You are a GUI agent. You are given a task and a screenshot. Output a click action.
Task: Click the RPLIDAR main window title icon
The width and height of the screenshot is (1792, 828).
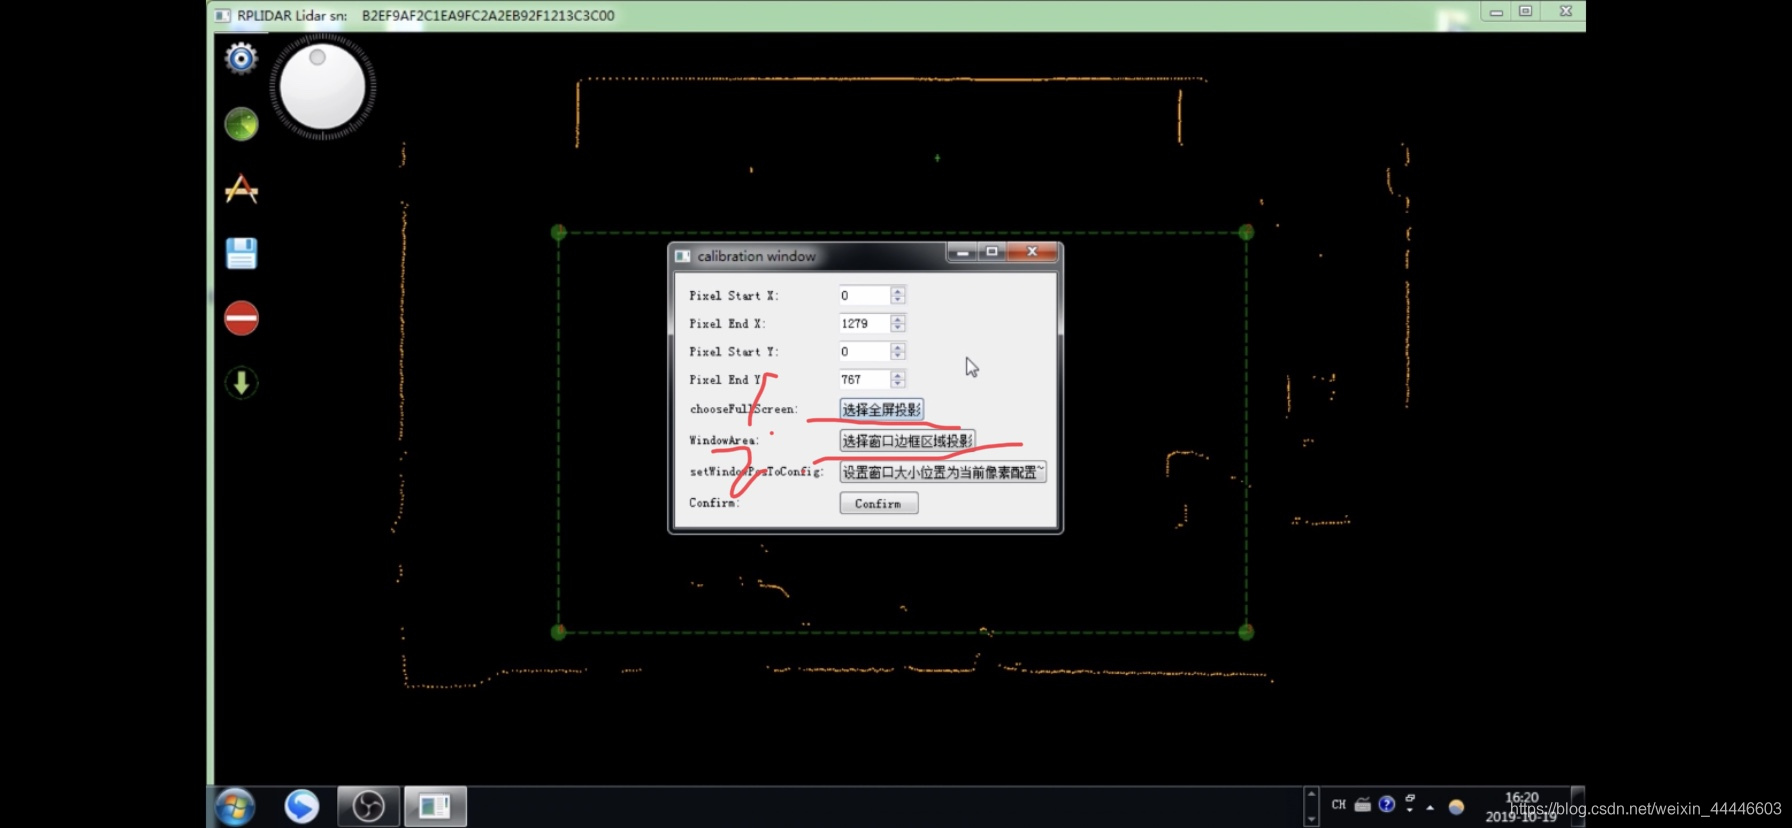point(222,15)
